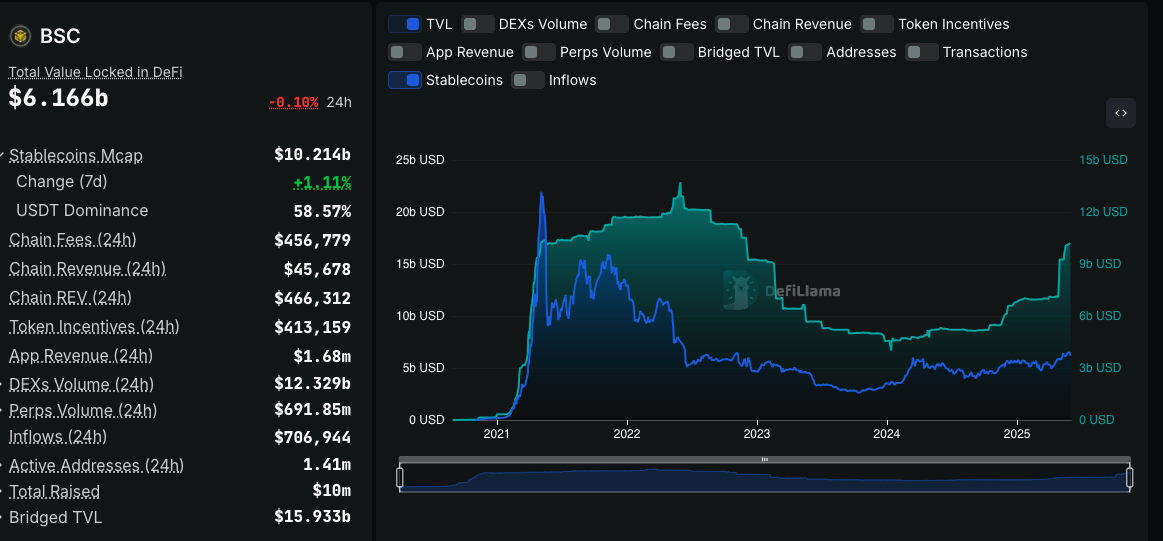1163x541 pixels.
Task: Enable the Transactions chart toggle
Action: [921, 52]
